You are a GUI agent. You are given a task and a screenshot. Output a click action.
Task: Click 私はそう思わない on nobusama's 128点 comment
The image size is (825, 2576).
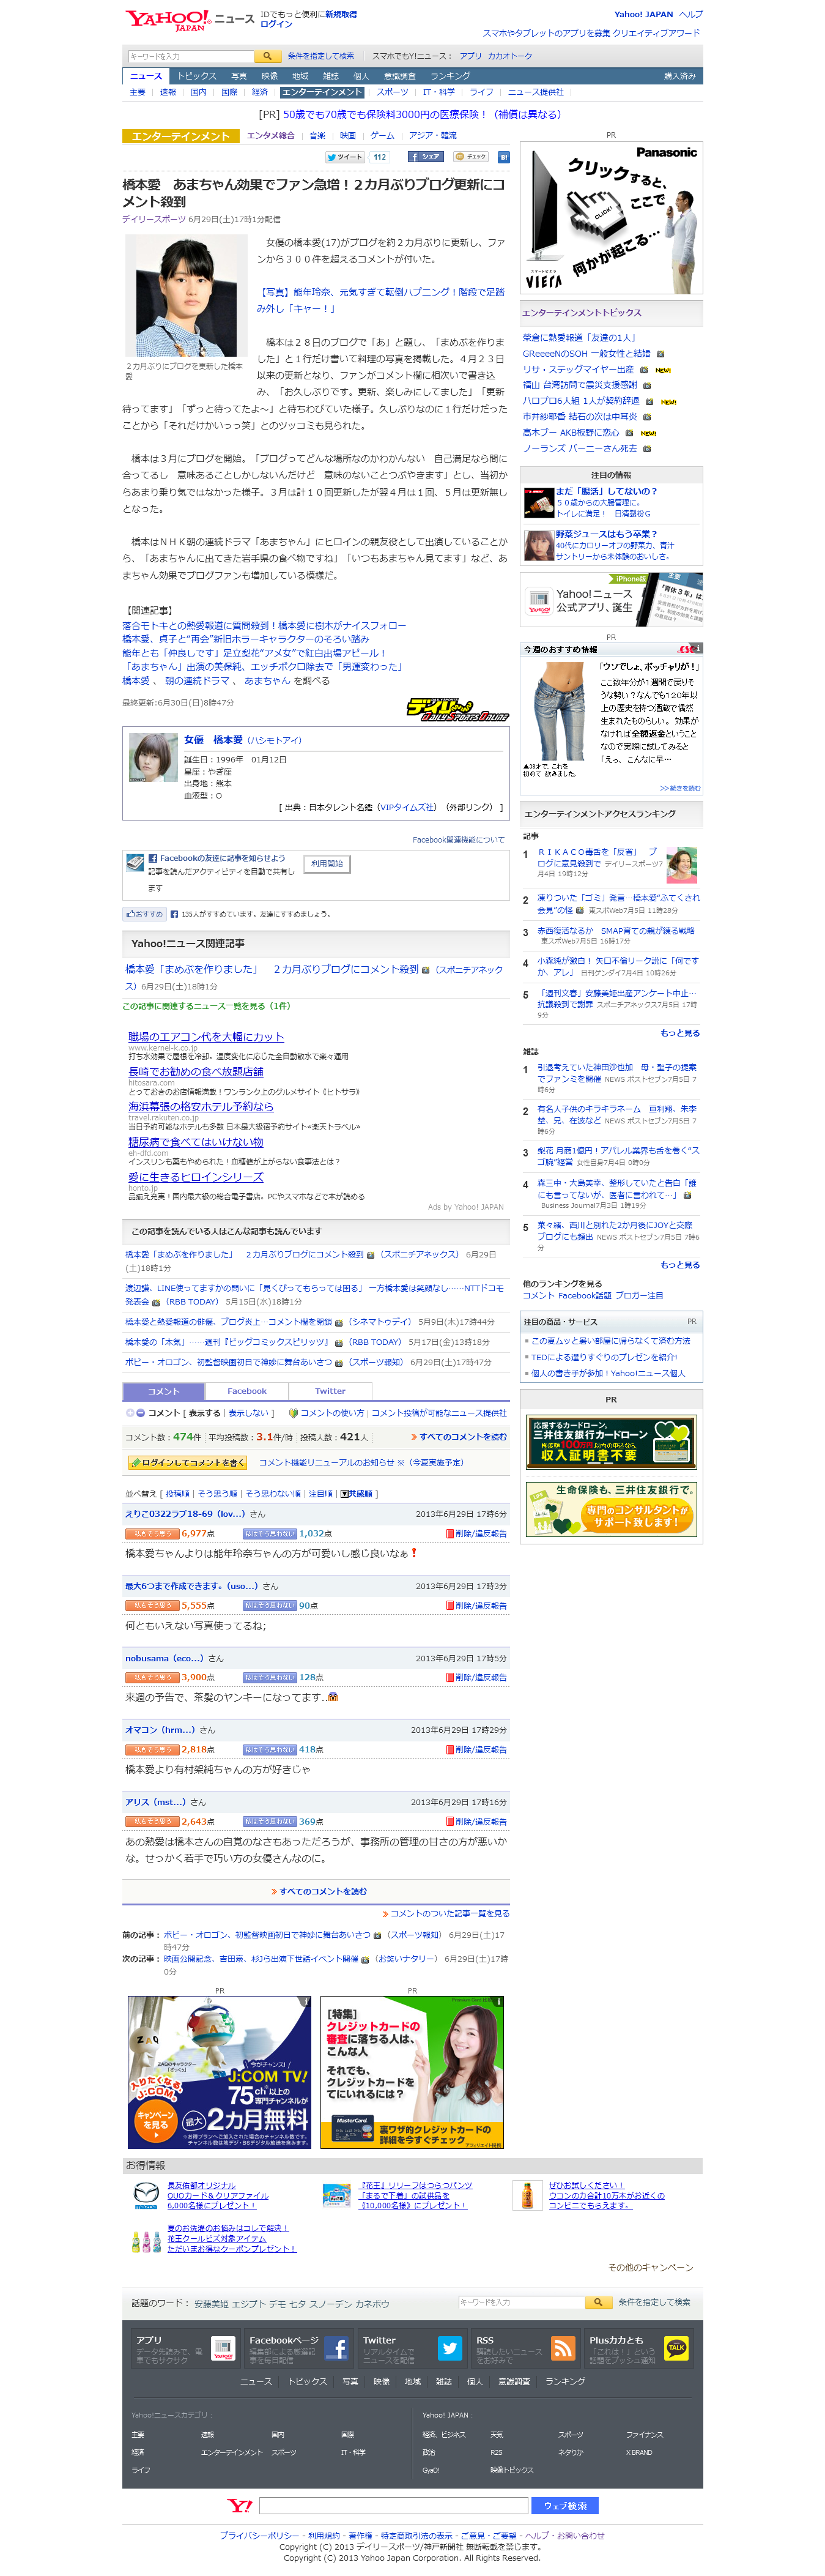click(269, 1677)
